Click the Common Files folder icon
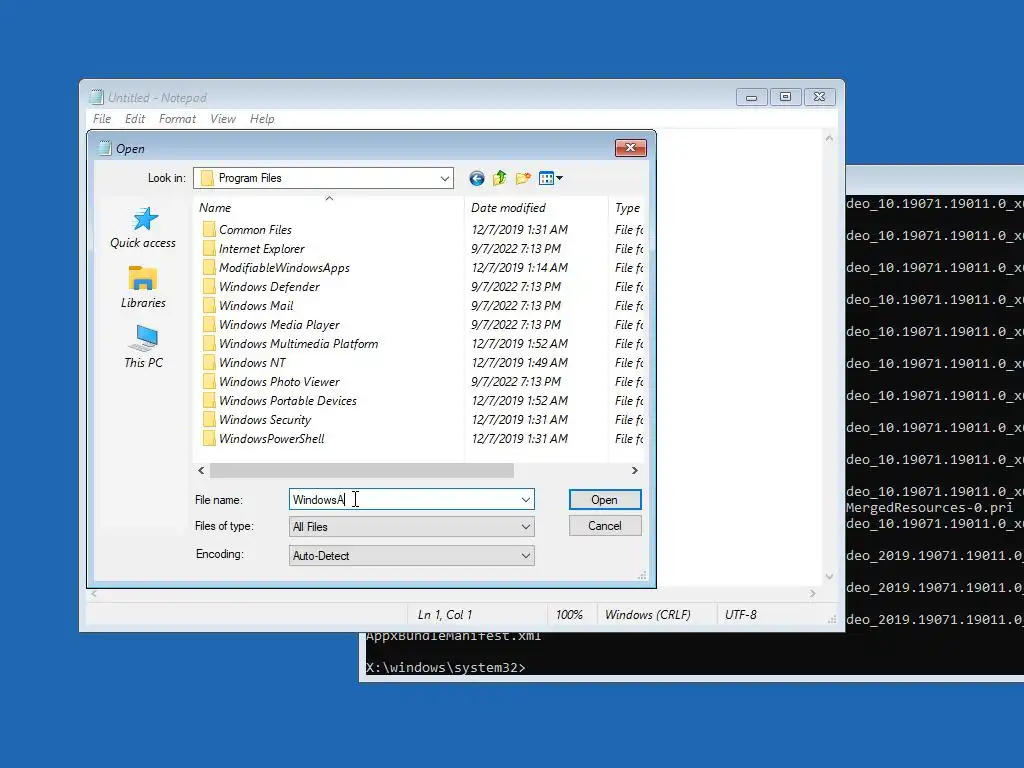The image size is (1024, 768). point(209,229)
